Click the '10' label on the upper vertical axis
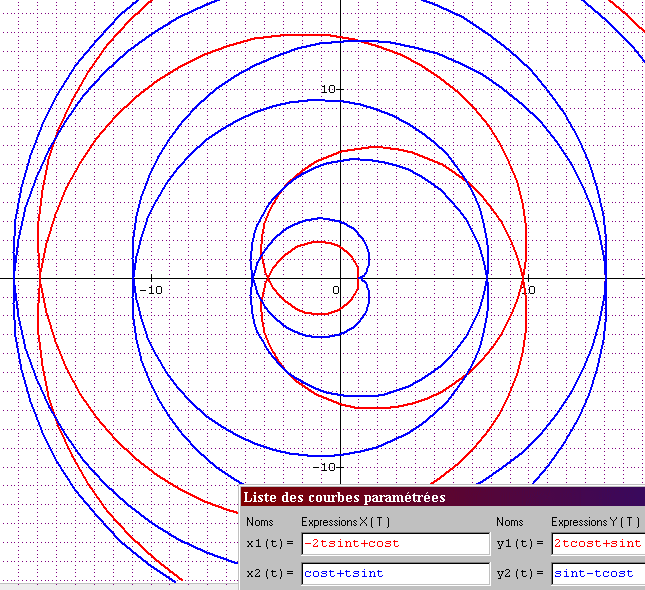This screenshot has width=645, height=590. click(x=326, y=89)
